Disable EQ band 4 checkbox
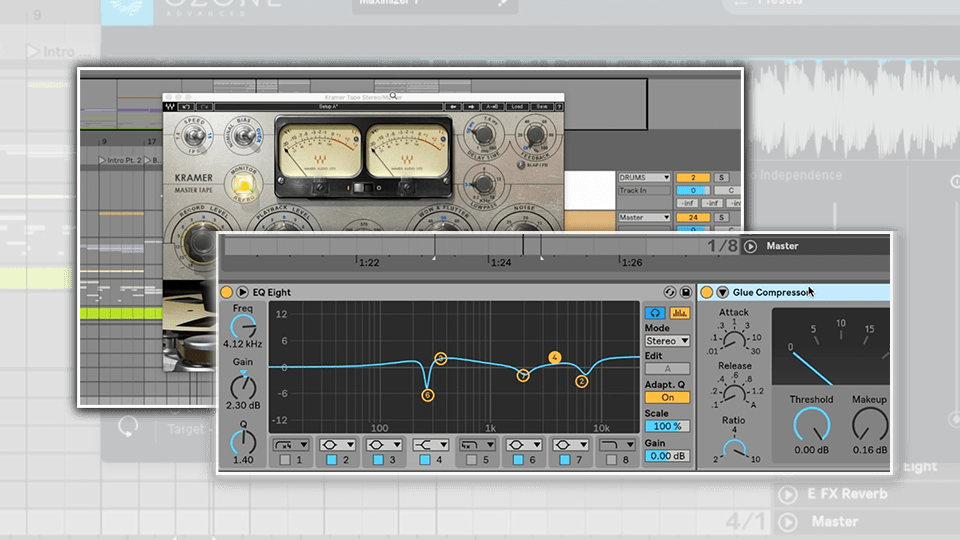The image size is (960, 540). [x=424, y=460]
